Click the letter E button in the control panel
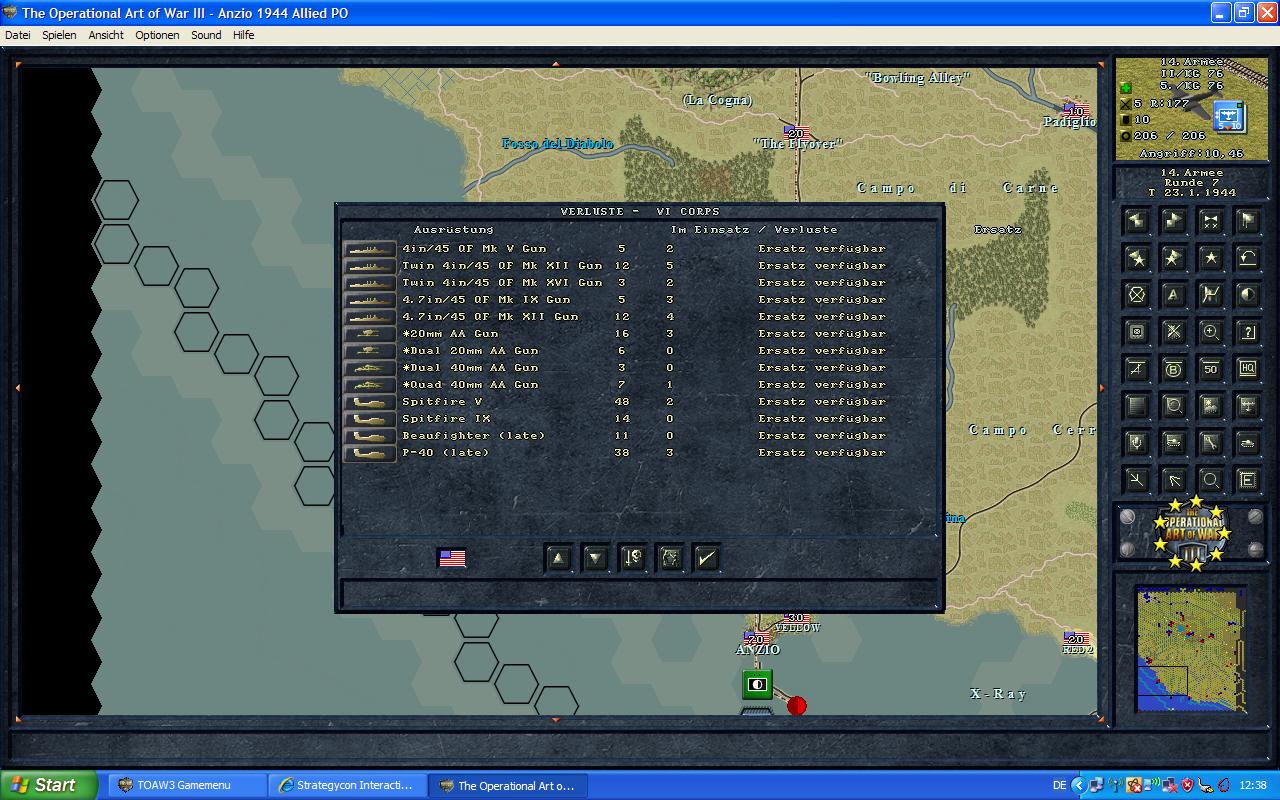This screenshot has width=1280, height=800. click(x=1247, y=480)
